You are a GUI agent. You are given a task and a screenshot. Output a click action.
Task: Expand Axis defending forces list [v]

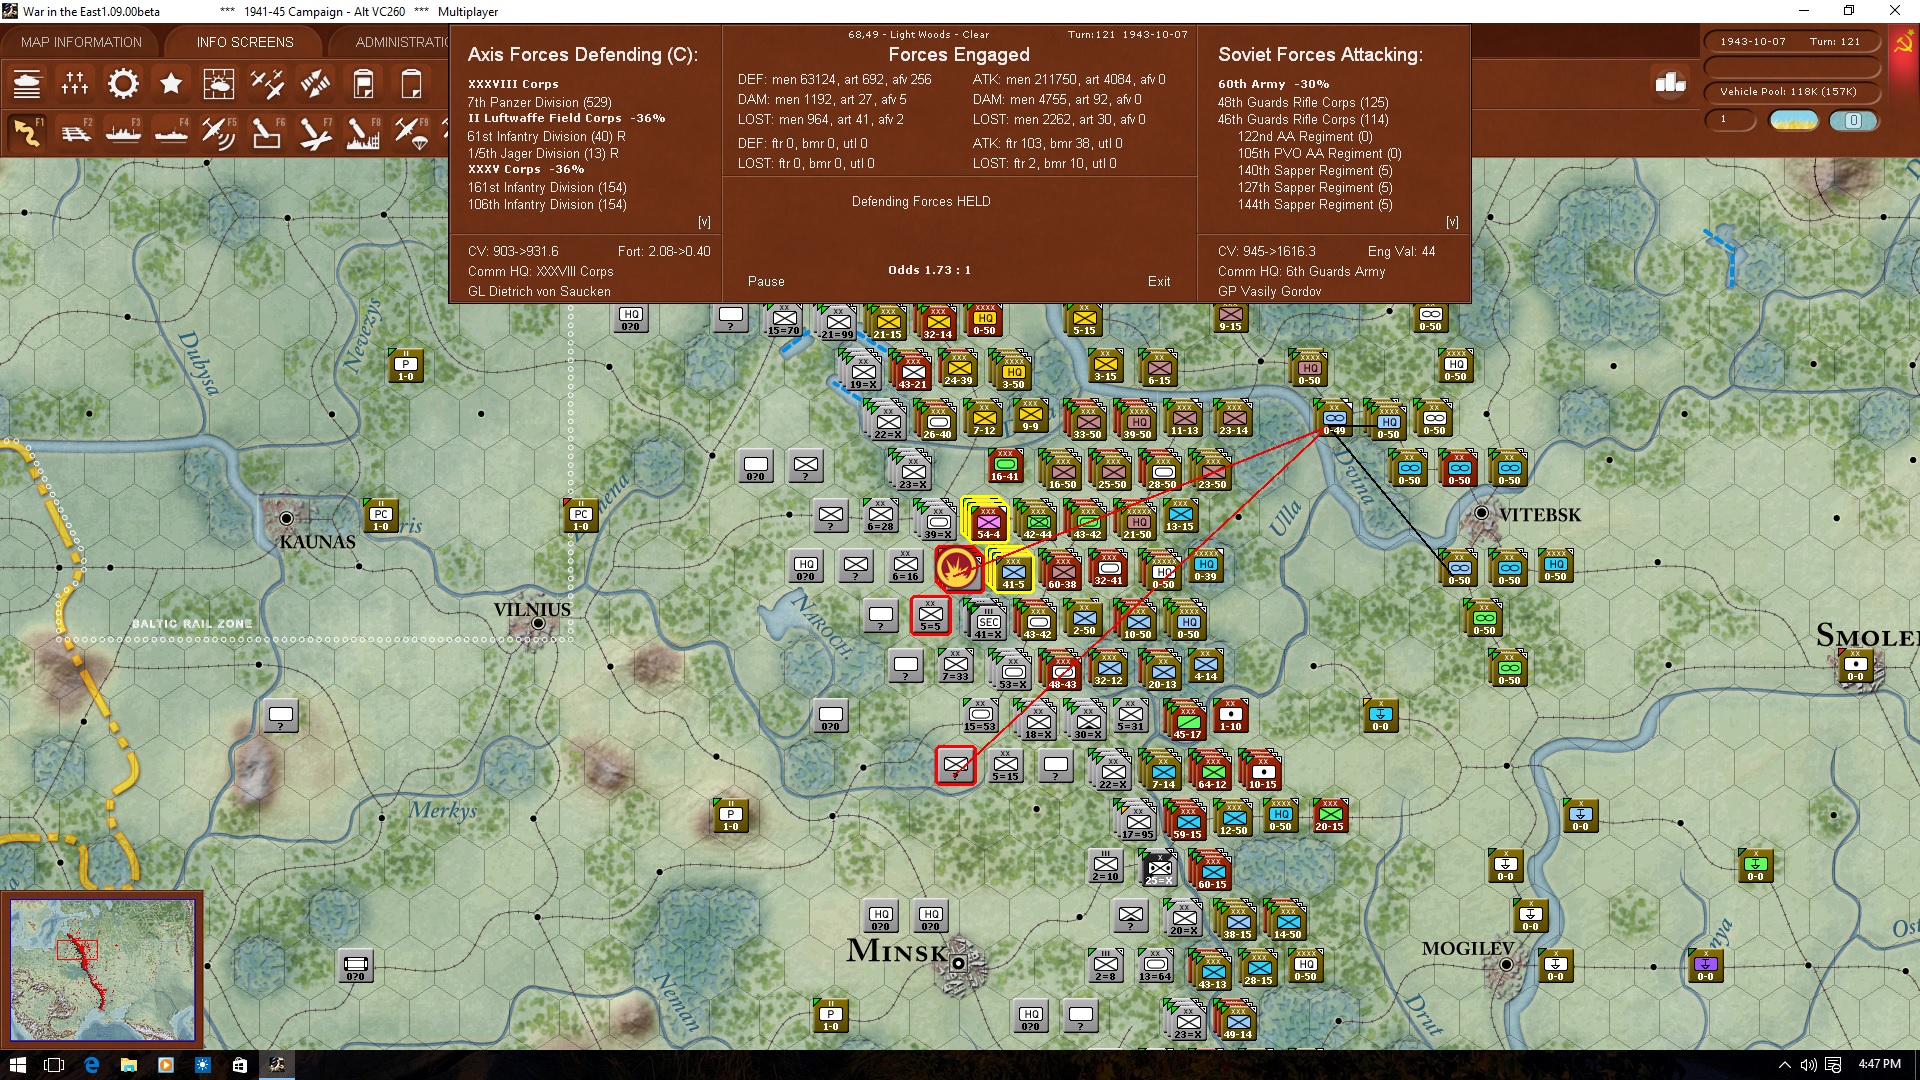coord(704,222)
